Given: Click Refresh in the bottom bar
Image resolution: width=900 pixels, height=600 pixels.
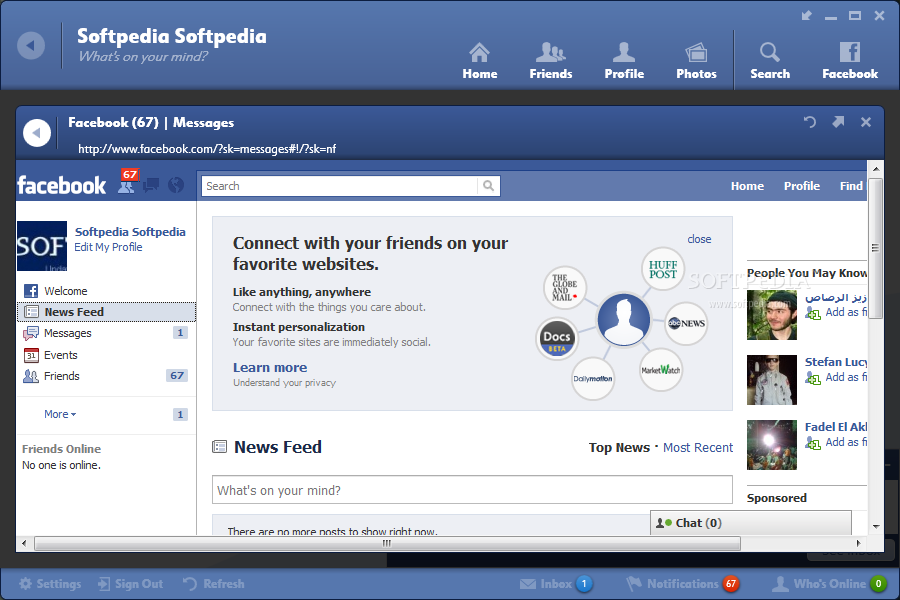Looking at the screenshot, I should (x=214, y=584).
